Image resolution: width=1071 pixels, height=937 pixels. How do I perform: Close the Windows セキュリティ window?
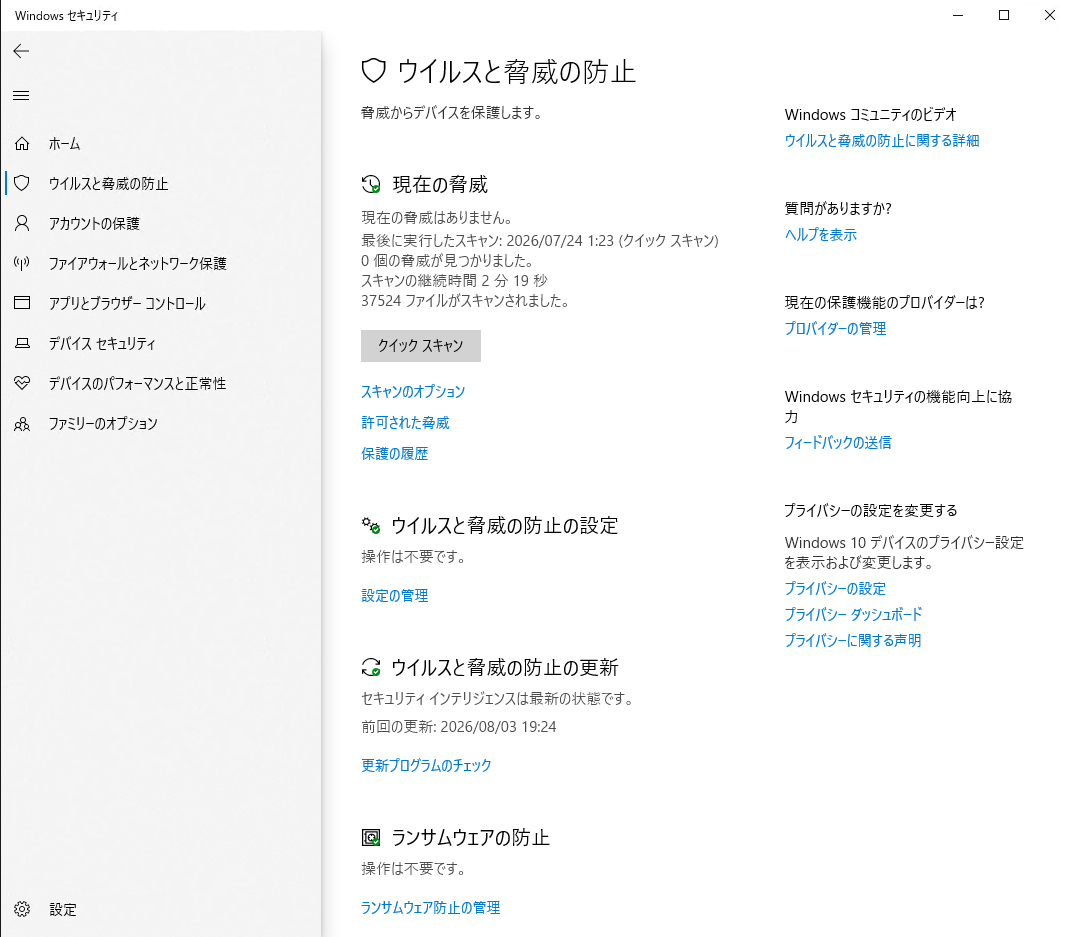[1050, 15]
